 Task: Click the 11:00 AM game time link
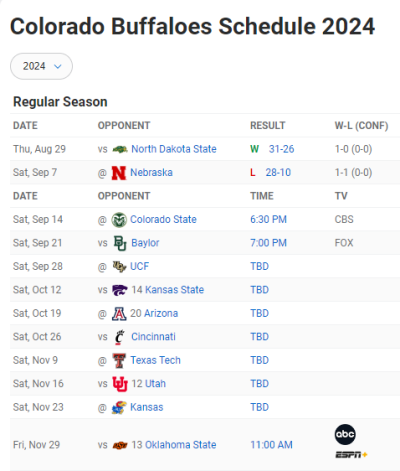pyautogui.click(x=271, y=445)
